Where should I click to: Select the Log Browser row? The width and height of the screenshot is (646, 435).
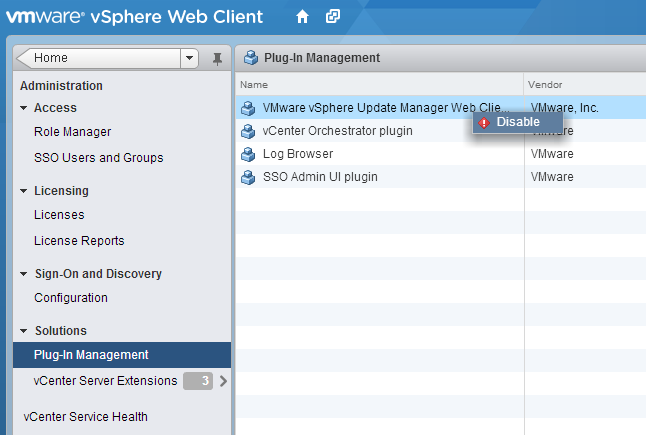[x=441, y=154]
